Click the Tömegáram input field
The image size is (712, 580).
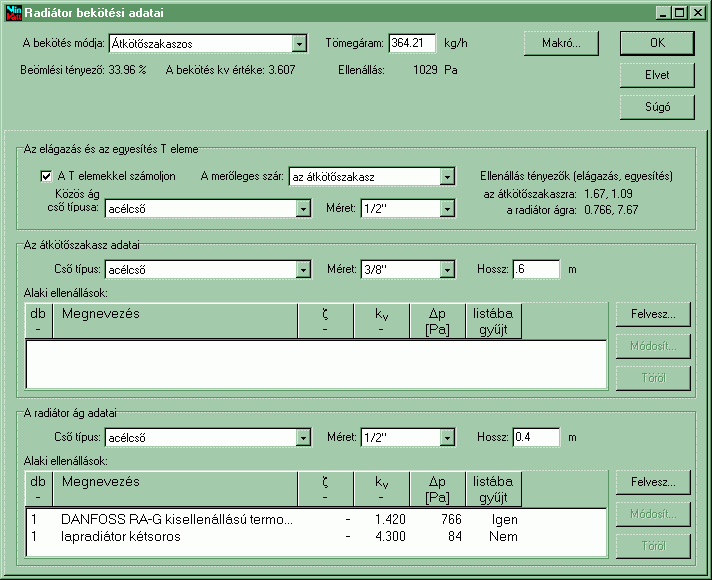point(412,44)
